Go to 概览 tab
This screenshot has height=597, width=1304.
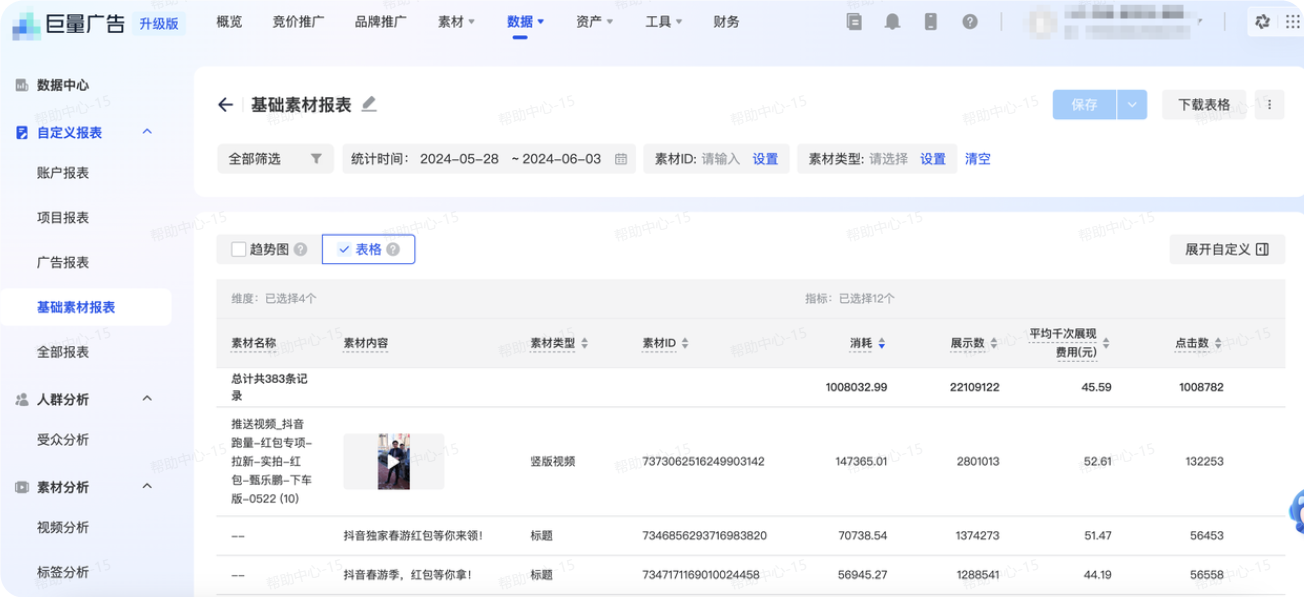(229, 22)
